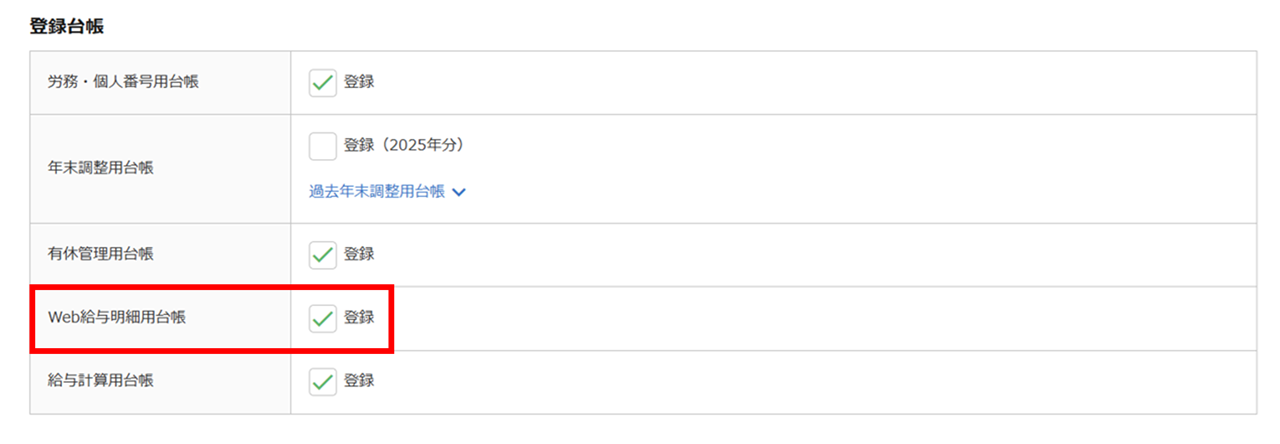
Task: Check the 年末調整用台帳 登録(2025年分) checkbox
Action: 322,146
